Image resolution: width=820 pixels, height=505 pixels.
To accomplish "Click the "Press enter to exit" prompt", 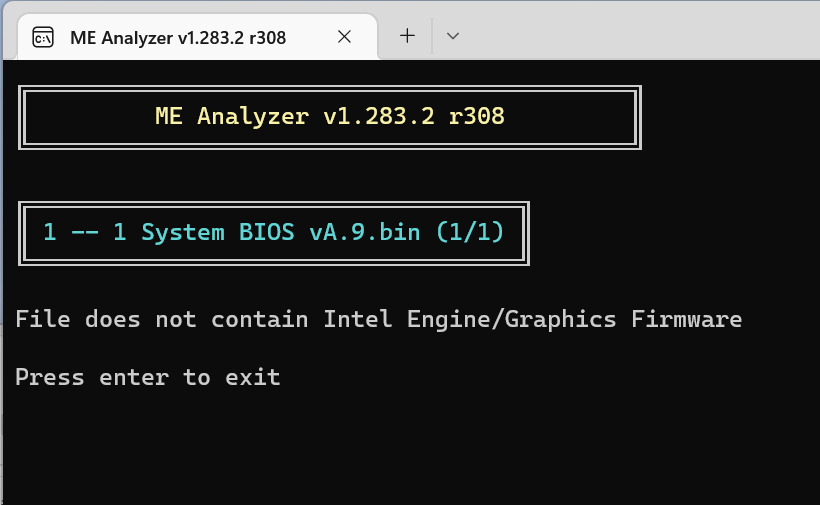I will coord(148,377).
